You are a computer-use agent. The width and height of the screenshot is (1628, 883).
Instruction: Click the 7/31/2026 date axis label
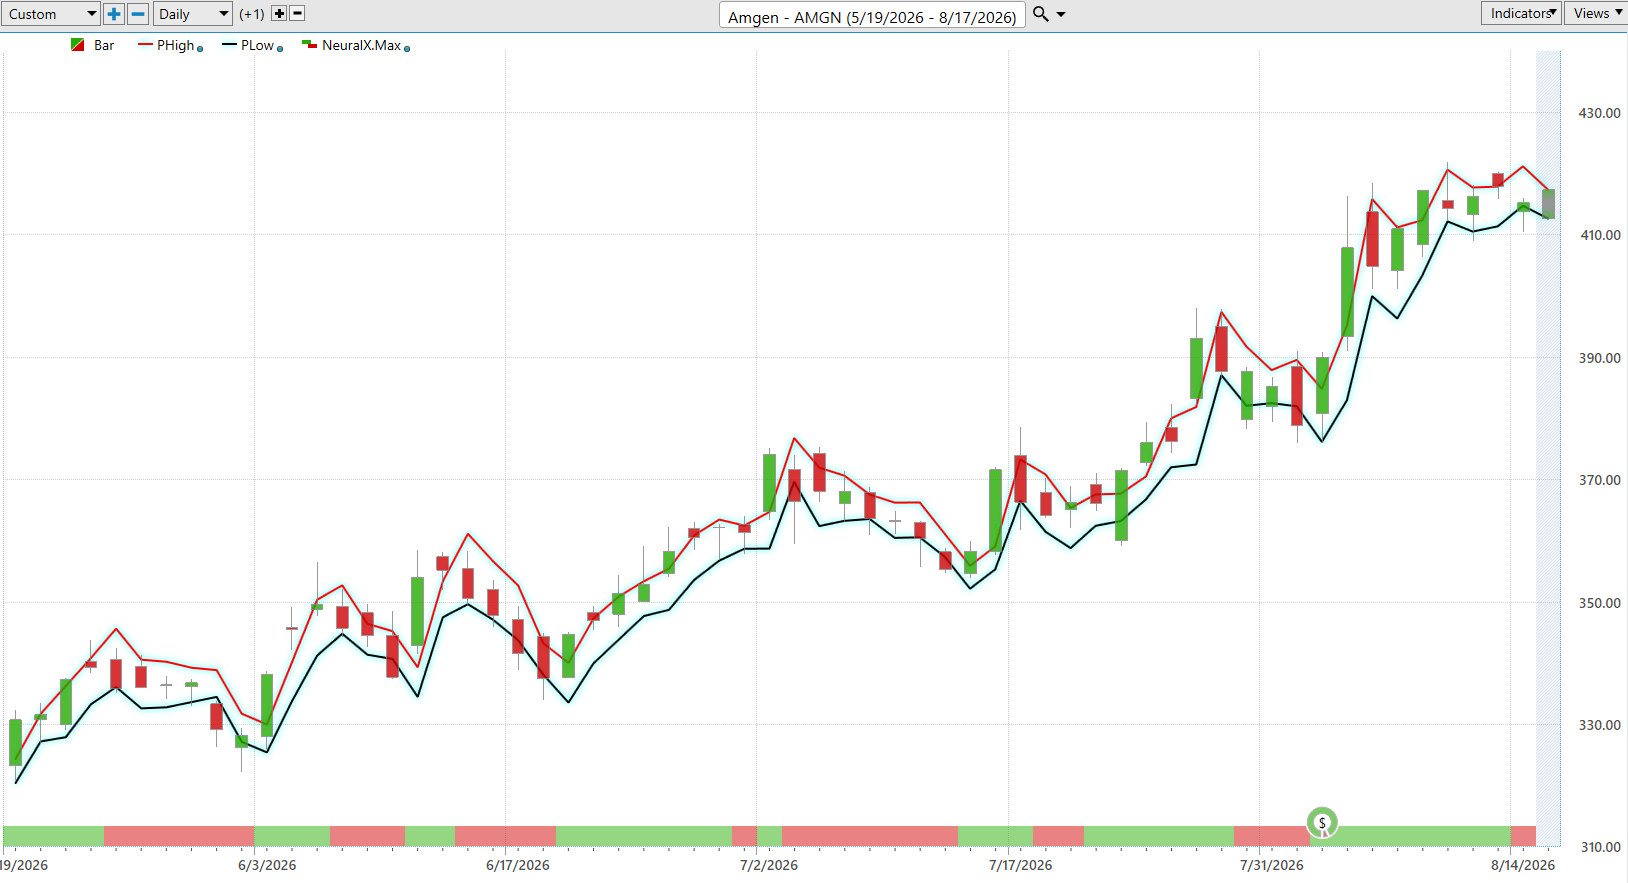tap(1272, 865)
